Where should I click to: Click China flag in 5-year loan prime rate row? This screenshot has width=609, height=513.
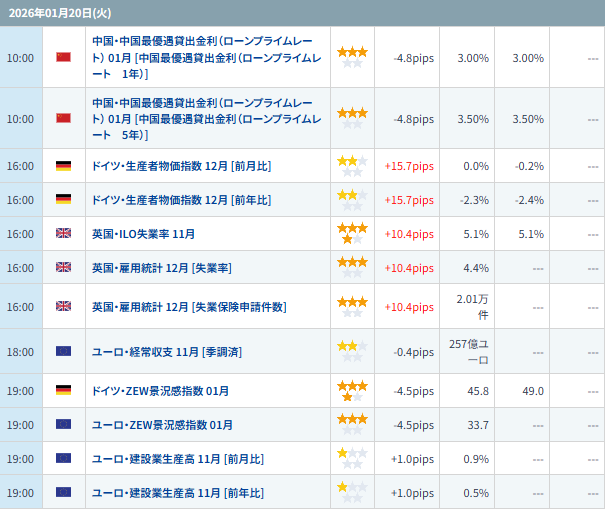pyautogui.click(x=63, y=118)
